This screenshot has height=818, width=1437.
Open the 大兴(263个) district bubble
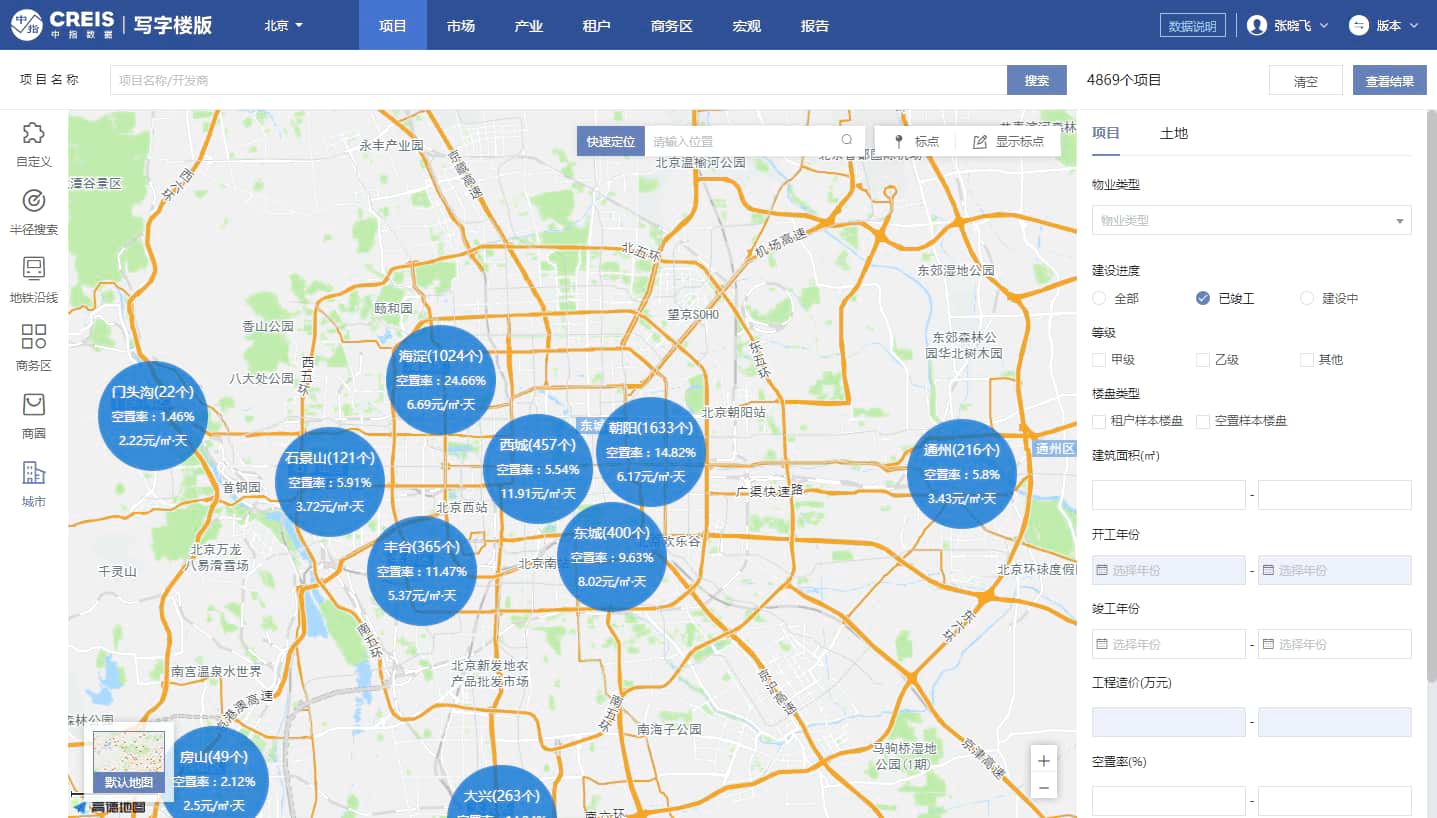(501, 794)
